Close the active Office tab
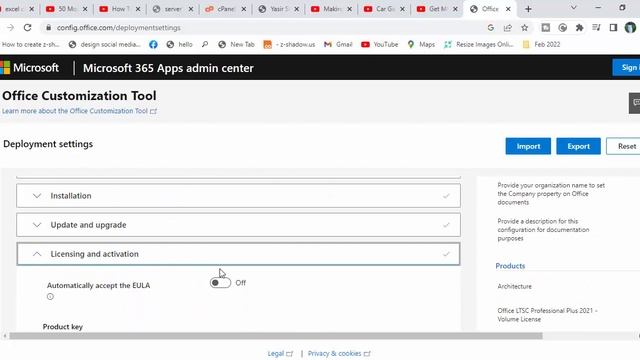This screenshot has width=640, height=360. pos(508,9)
